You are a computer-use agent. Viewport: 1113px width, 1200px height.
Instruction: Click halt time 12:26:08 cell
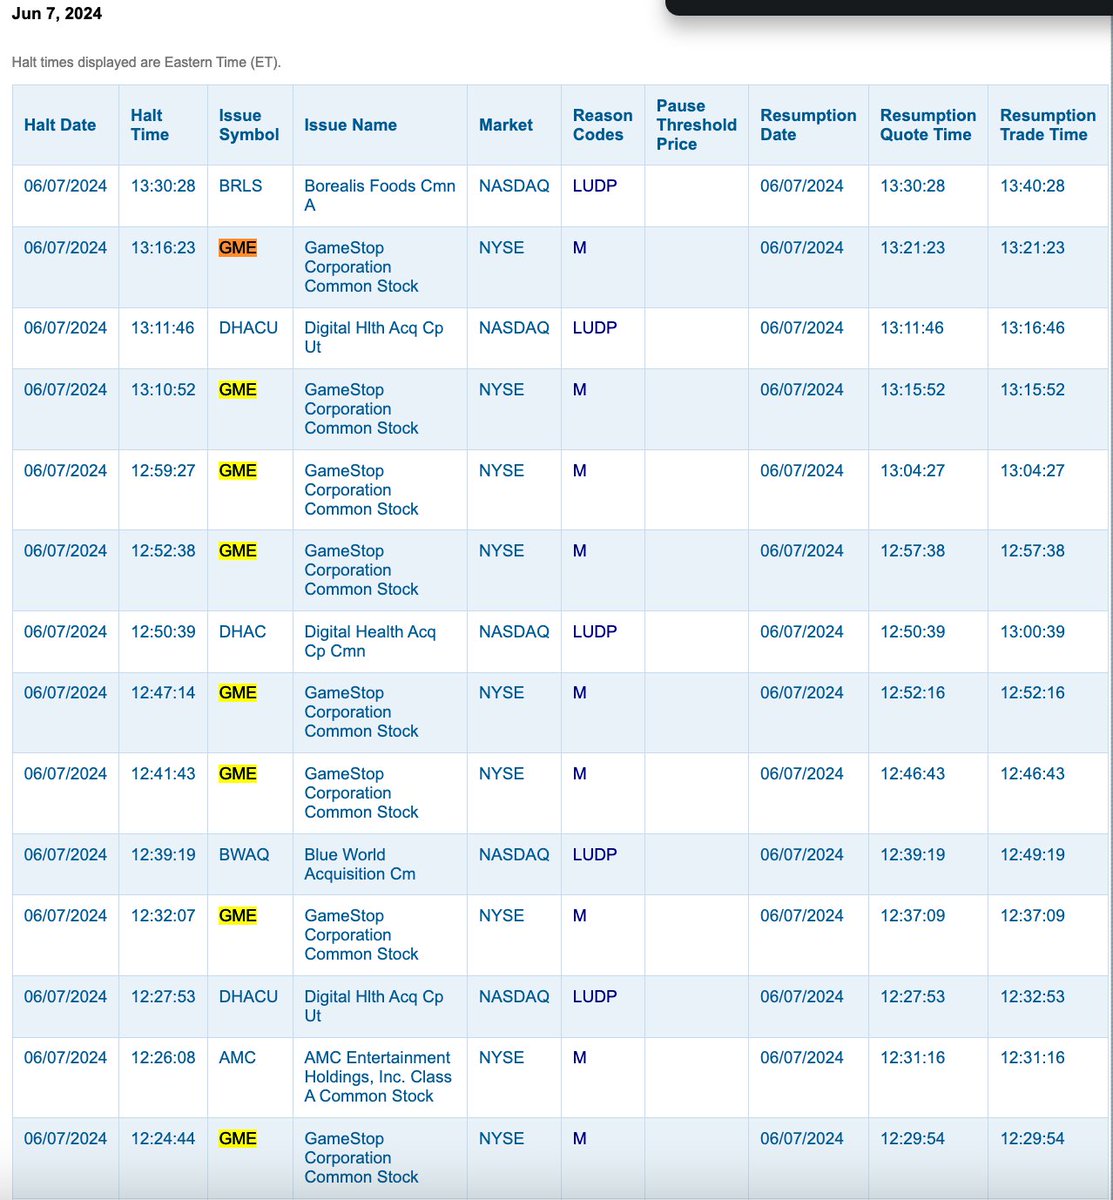tap(163, 1058)
